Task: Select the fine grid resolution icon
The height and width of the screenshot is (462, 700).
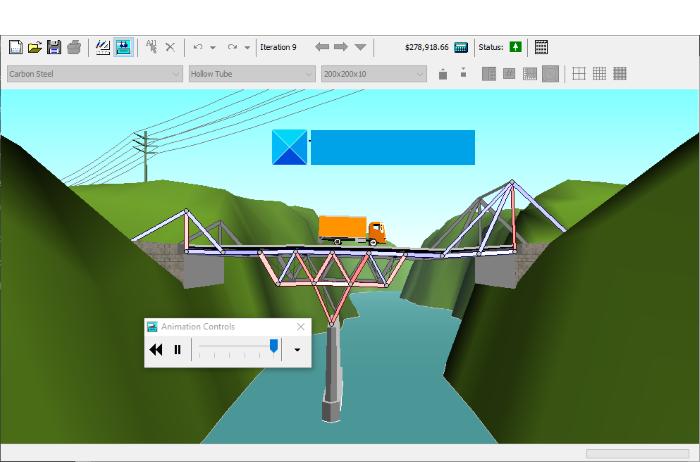Action: [x=620, y=74]
